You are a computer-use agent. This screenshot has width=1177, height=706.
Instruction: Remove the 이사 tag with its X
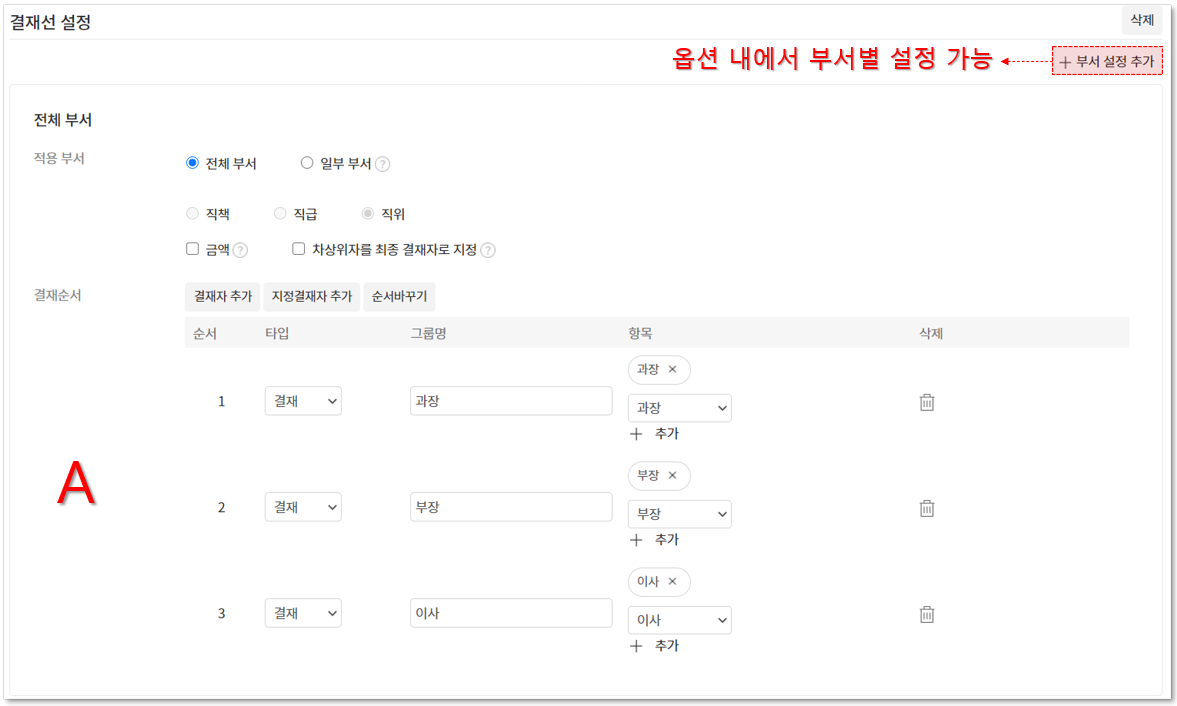(673, 581)
